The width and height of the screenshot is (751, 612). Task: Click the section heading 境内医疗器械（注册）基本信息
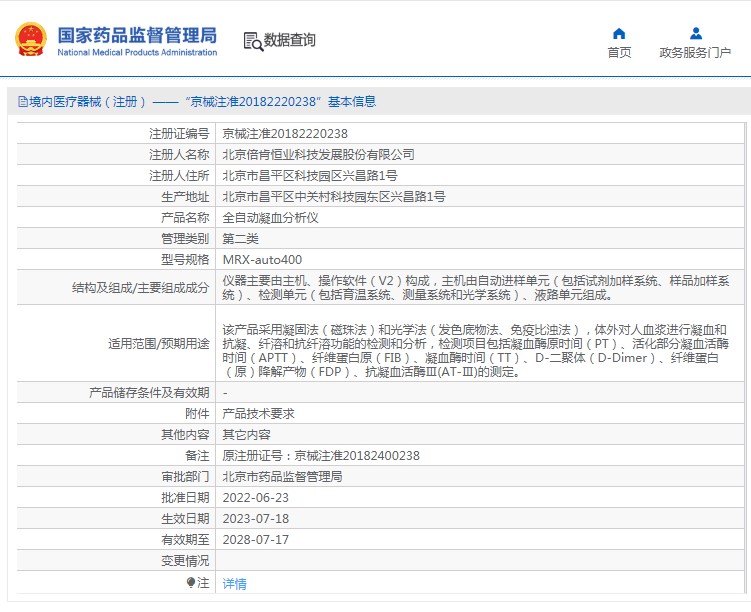coord(197,102)
